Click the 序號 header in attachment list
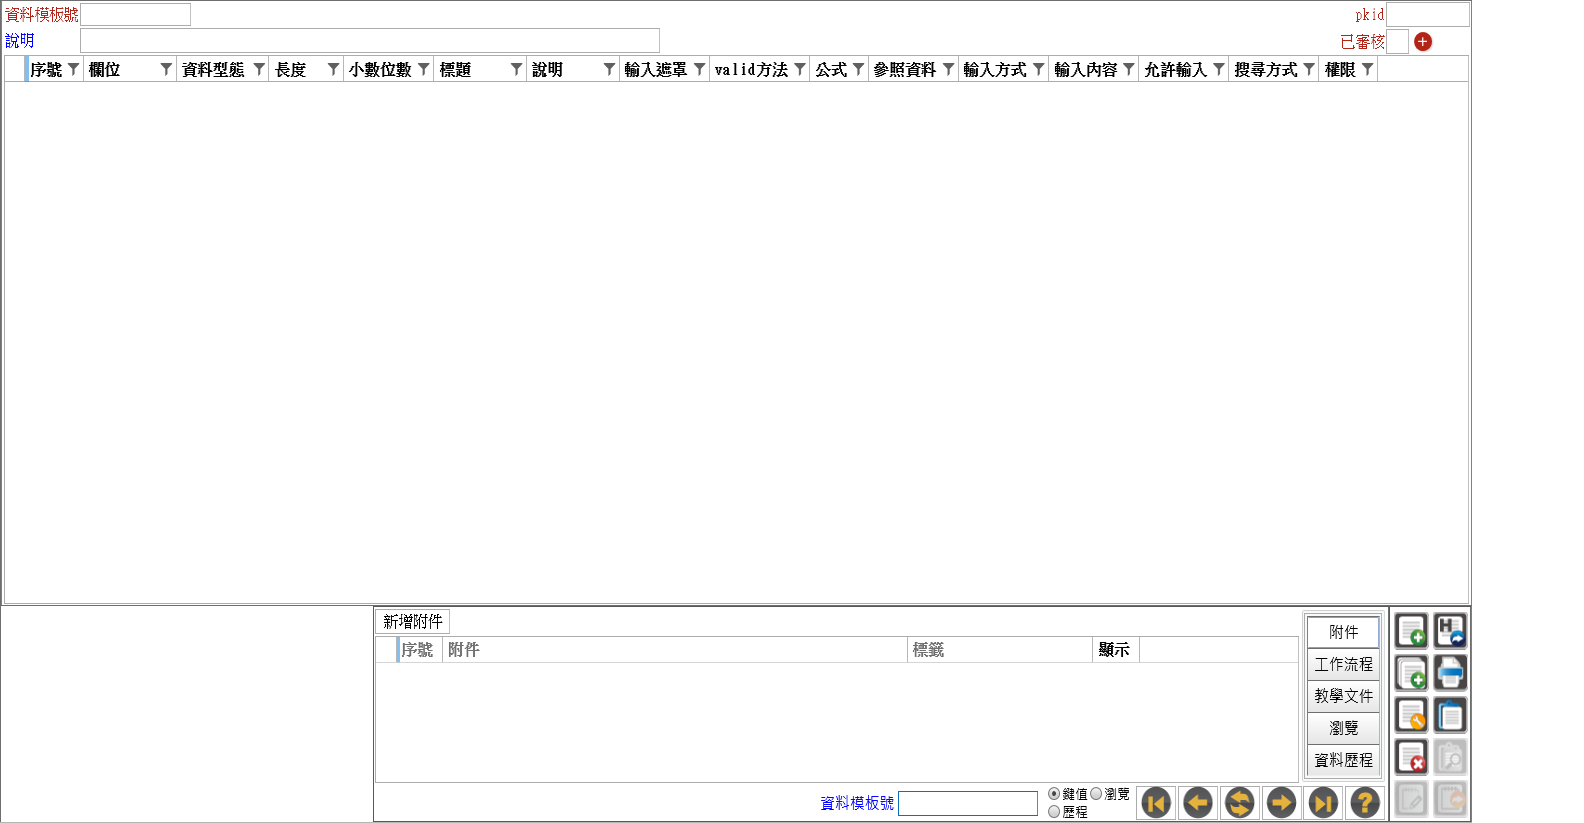 pos(418,650)
